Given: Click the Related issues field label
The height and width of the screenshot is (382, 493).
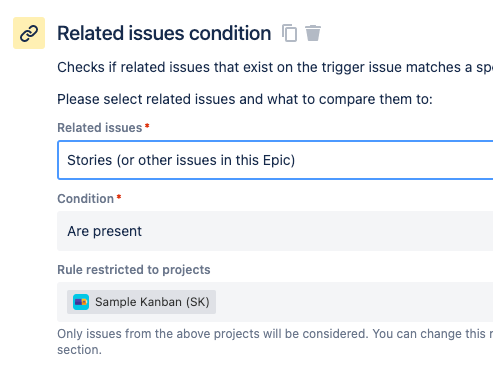Looking at the screenshot, I should click(100, 128).
